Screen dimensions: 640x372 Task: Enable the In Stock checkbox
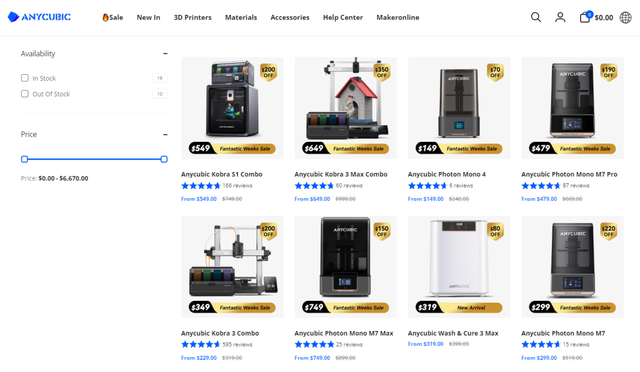pyautogui.click(x=25, y=78)
